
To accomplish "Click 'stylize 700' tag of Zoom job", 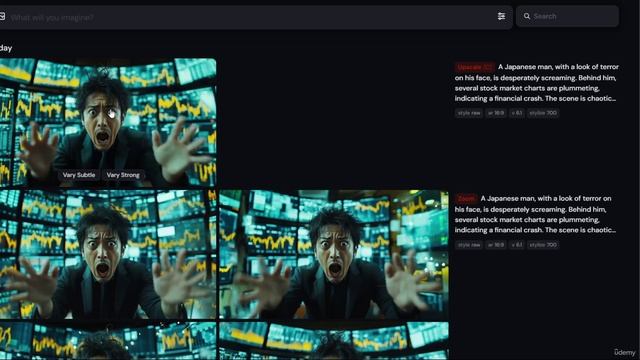I will 543,245.
